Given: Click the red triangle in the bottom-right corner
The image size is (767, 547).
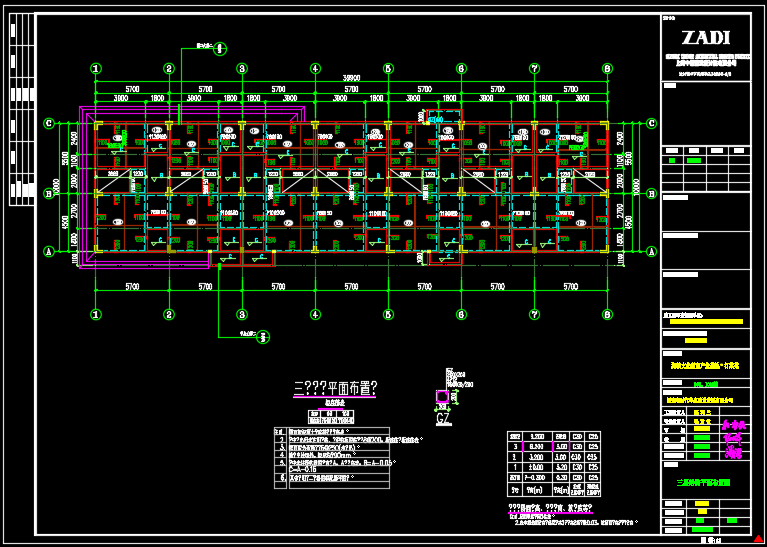Looking at the screenshot, I should [x=758, y=539].
